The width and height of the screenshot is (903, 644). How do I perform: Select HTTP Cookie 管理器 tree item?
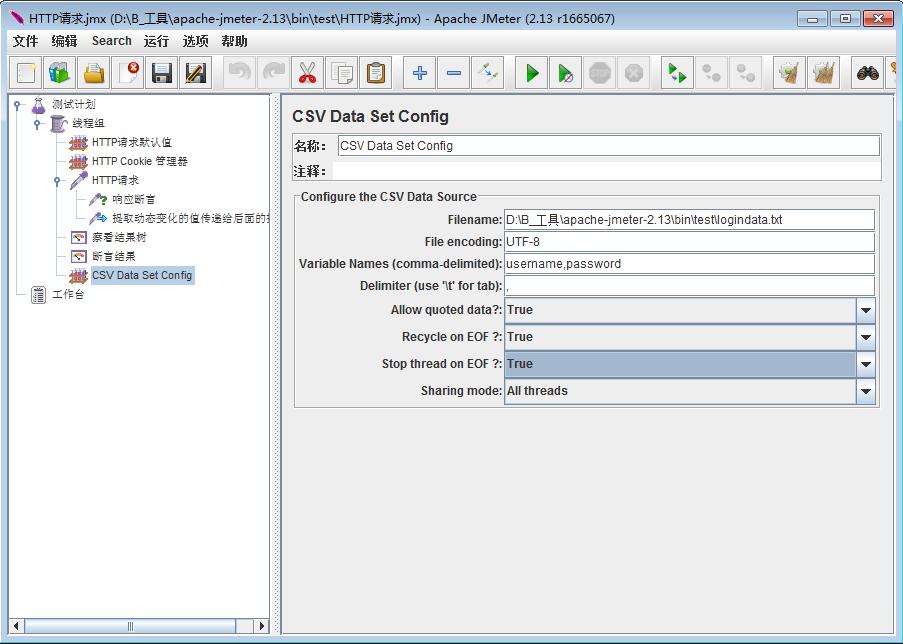coord(140,161)
